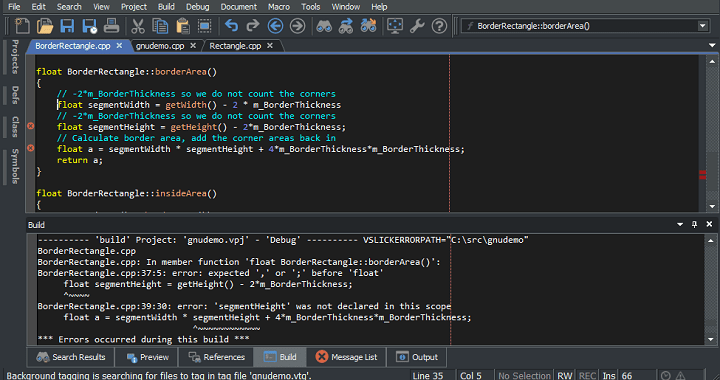Click the clock icon in status bar
The image size is (720, 380).
(x=666, y=376)
